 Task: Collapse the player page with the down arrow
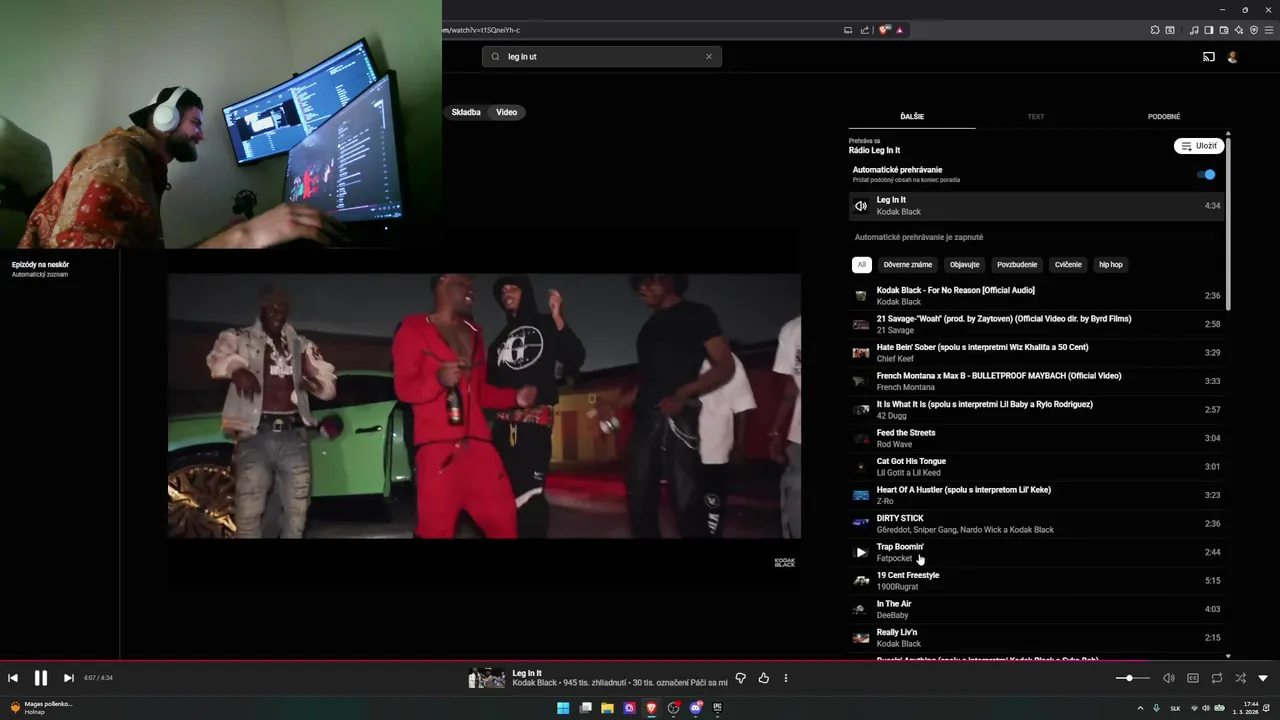1263,678
